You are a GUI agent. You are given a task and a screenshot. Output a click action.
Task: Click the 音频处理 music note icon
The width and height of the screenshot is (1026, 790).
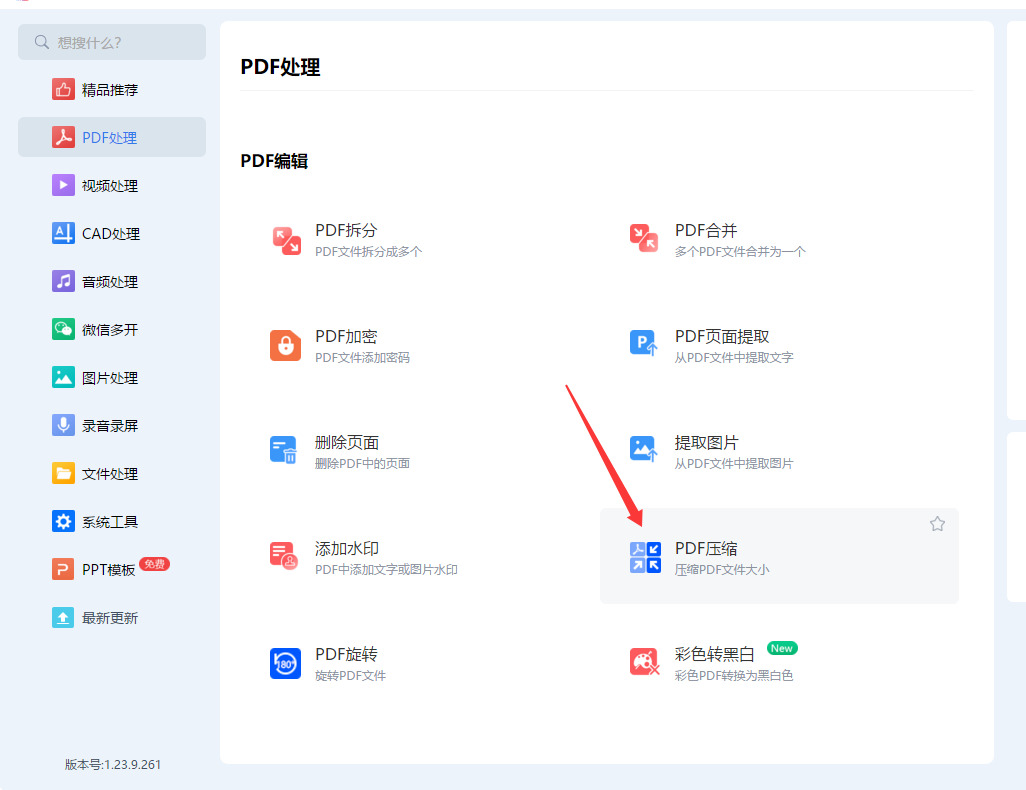click(63, 281)
